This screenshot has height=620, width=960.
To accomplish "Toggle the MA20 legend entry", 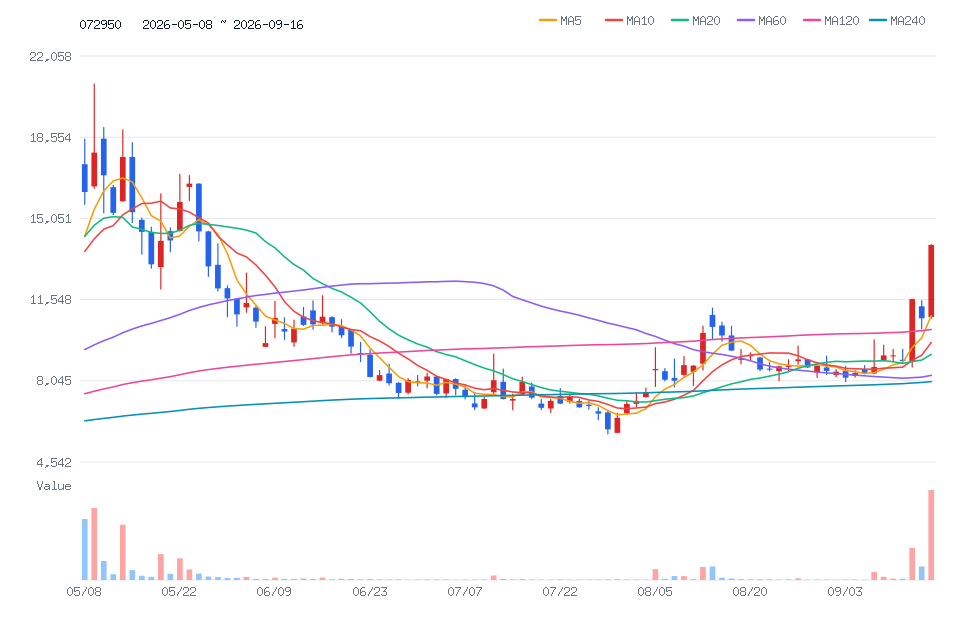I will click(696, 21).
